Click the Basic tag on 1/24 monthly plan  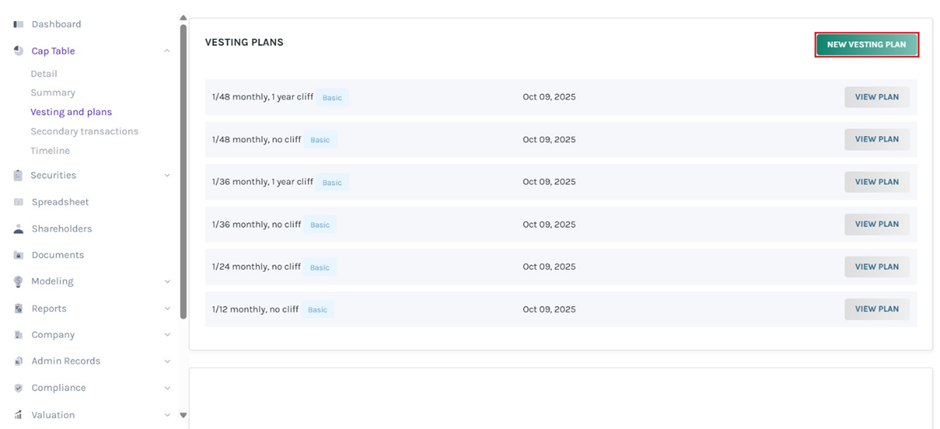coord(320,267)
